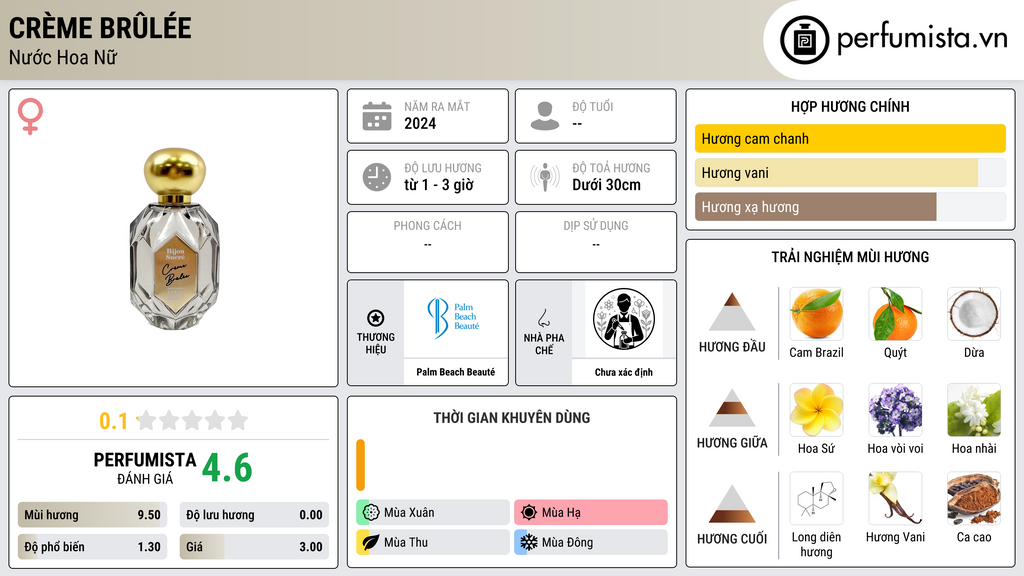Click the Palm Beach Beauté brand logo
Image resolution: width=1024 pixels, height=576 pixels.
[455, 318]
